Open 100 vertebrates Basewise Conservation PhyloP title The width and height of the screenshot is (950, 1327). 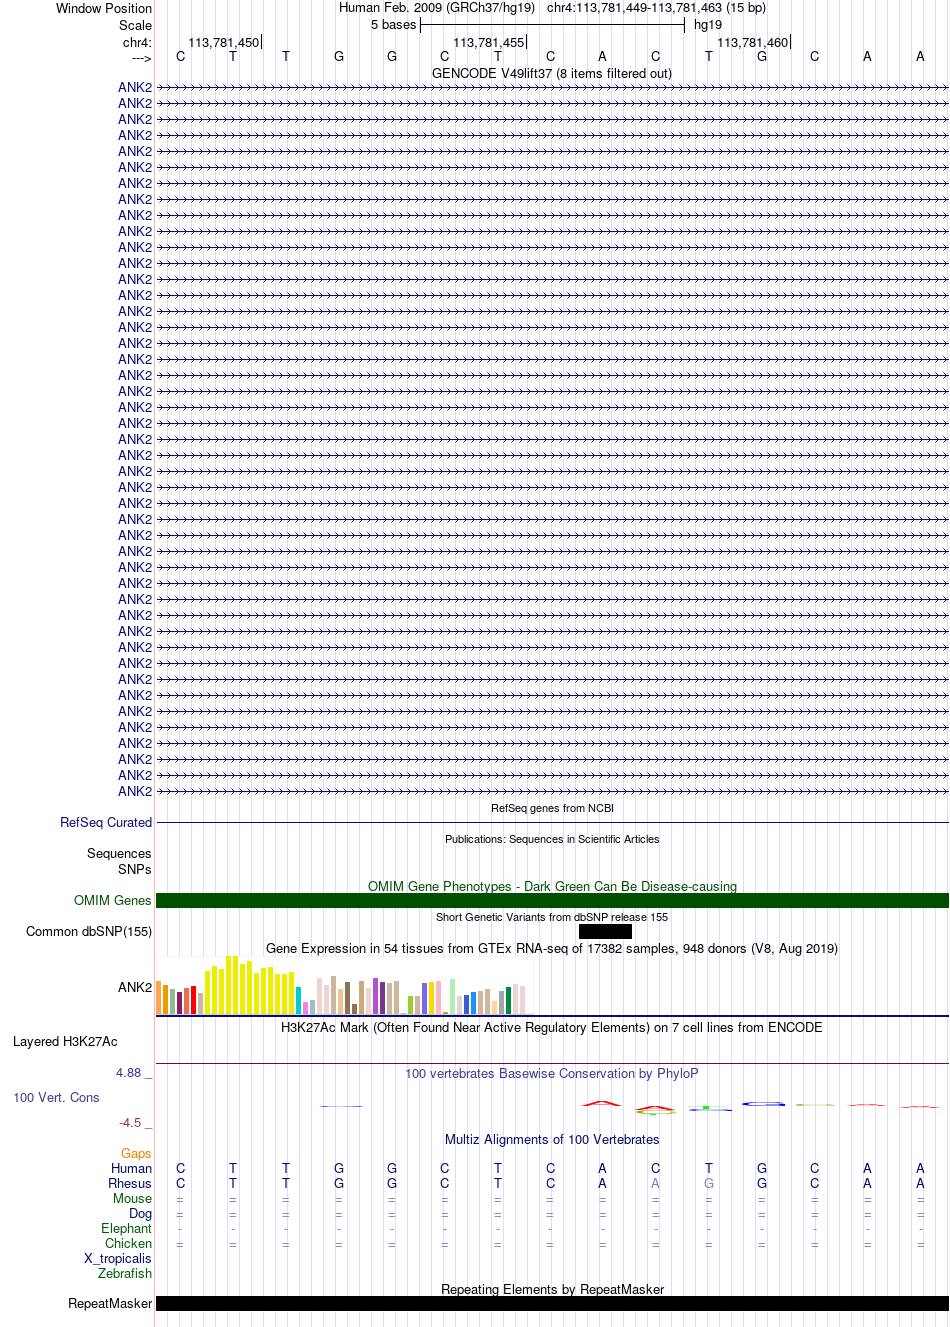click(x=552, y=1074)
